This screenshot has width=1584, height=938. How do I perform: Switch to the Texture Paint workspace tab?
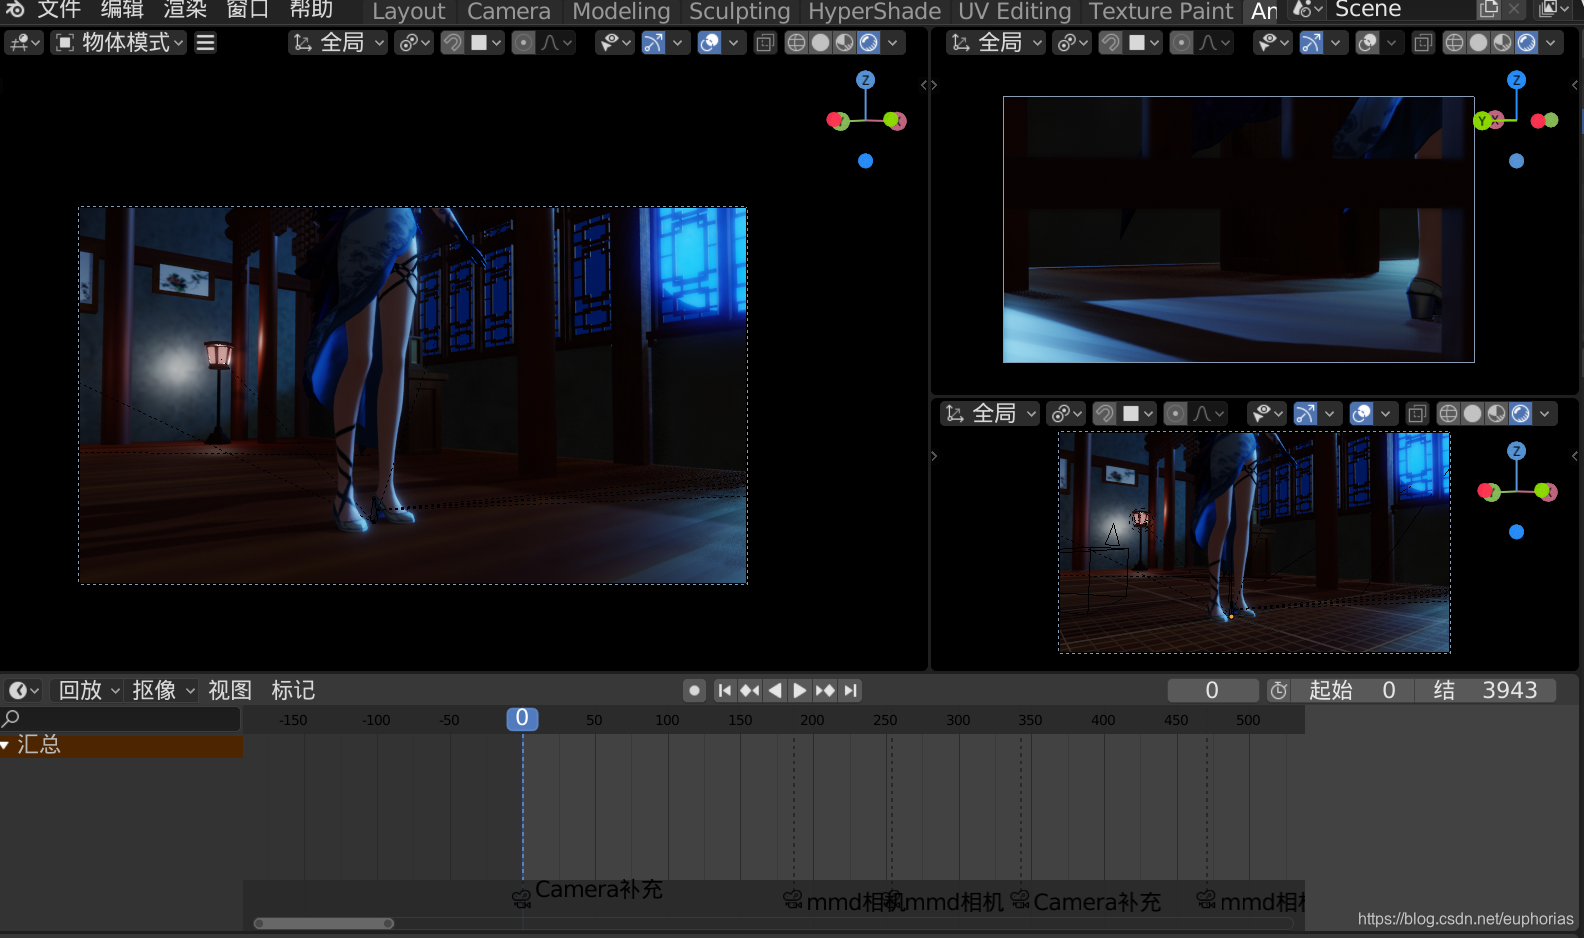[1161, 11]
